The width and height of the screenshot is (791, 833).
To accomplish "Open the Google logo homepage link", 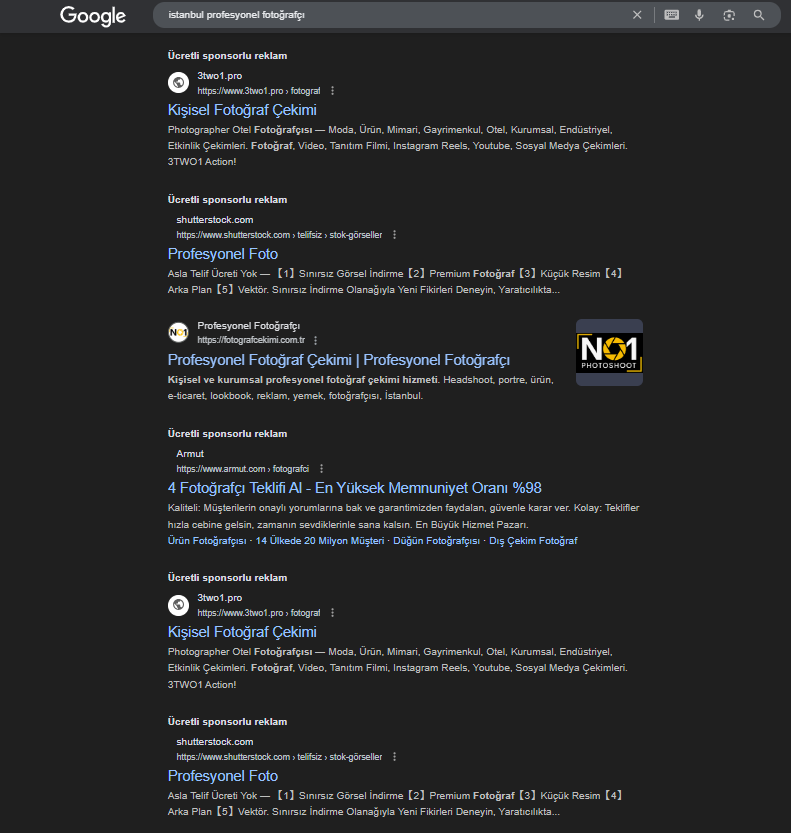I will click(x=93, y=16).
